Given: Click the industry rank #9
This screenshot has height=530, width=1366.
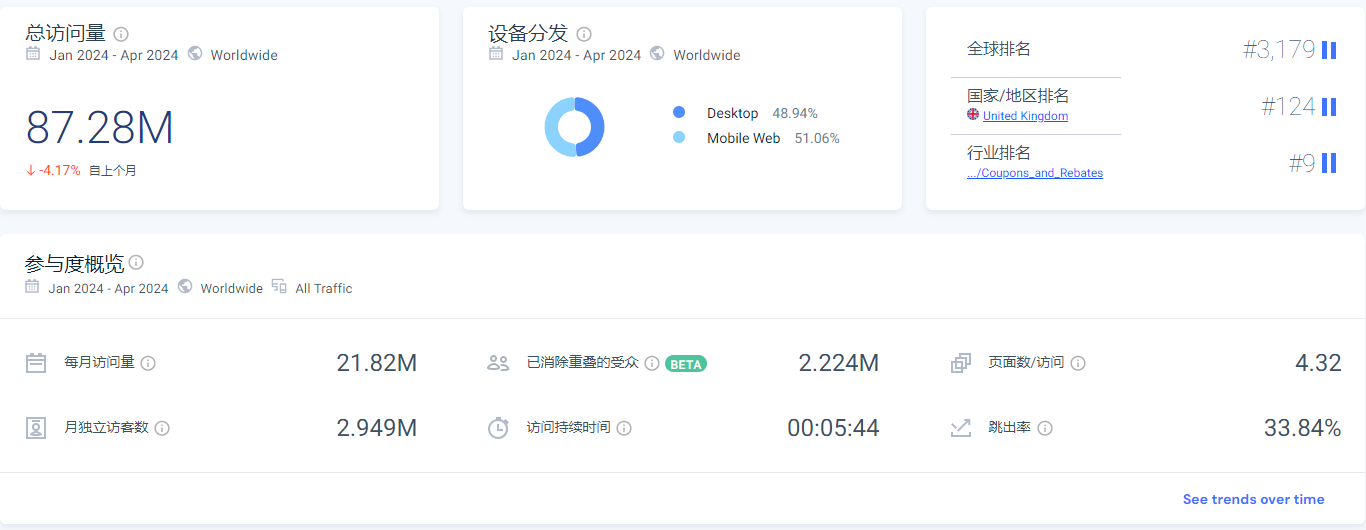Looking at the screenshot, I should [1302, 163].
